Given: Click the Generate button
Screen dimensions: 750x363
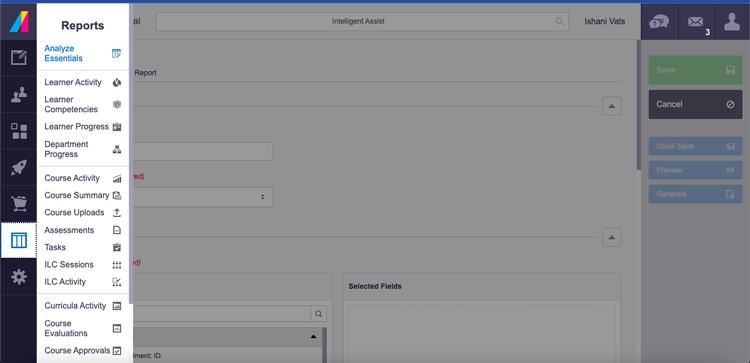Looking at the screenshot, I should pyautogui.click(x=695, y=194).
